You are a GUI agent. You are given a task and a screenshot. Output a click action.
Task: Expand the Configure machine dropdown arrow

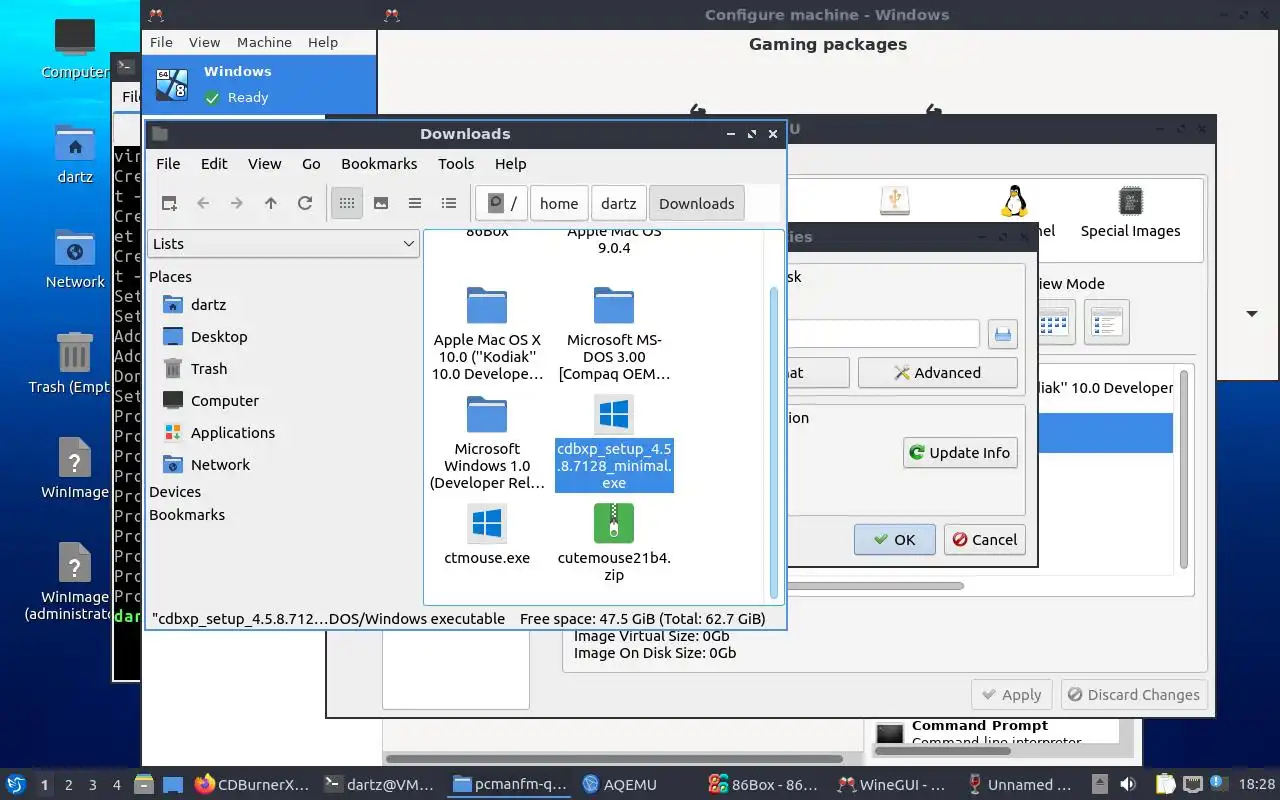coord(1251,314)
